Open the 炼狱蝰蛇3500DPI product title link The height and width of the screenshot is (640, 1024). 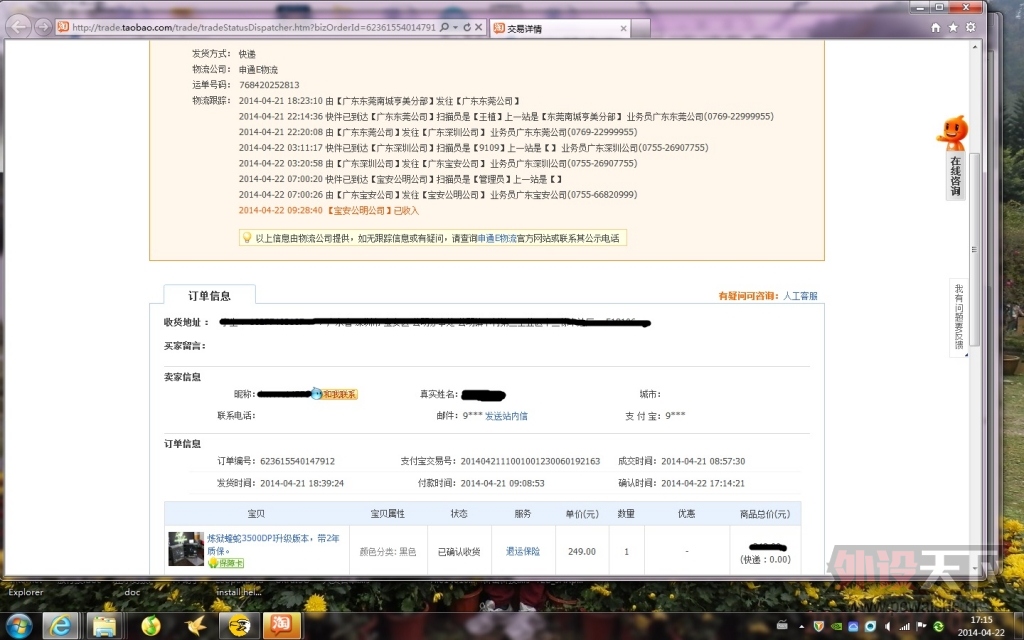tap(273, 544)
